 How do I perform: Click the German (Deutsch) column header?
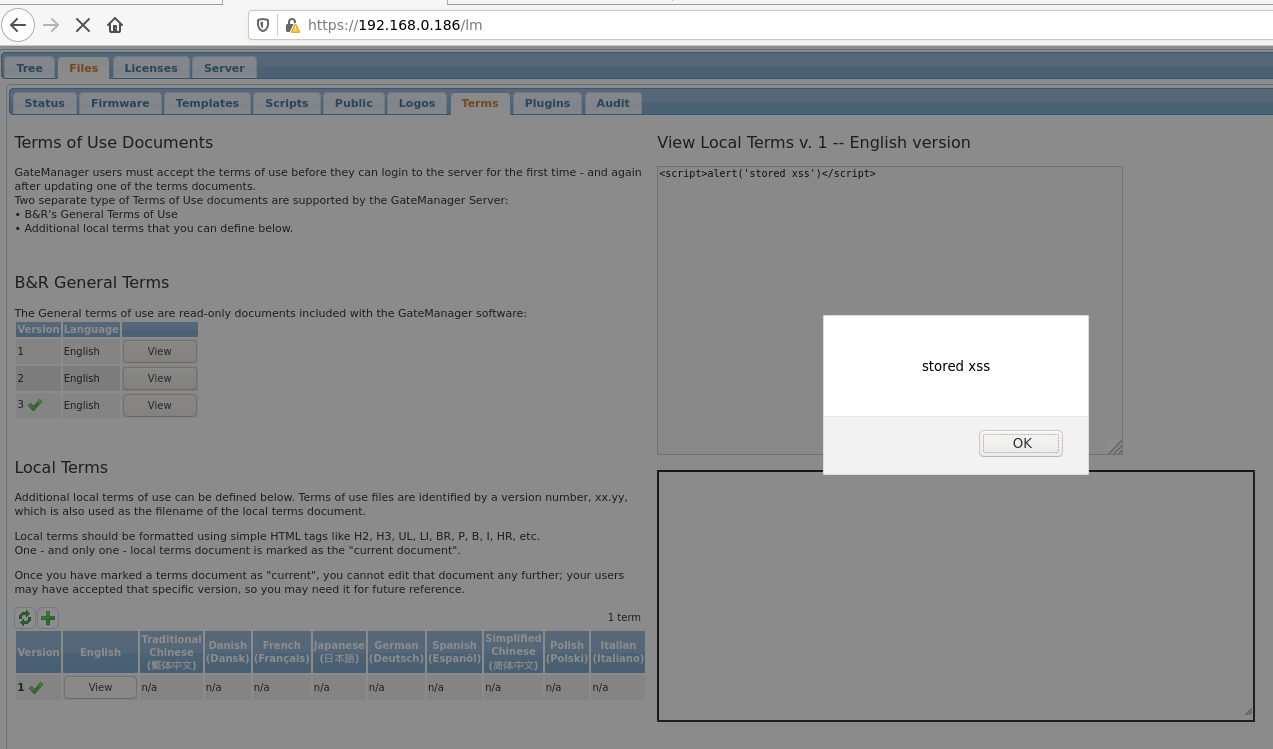tap(396, 652)
